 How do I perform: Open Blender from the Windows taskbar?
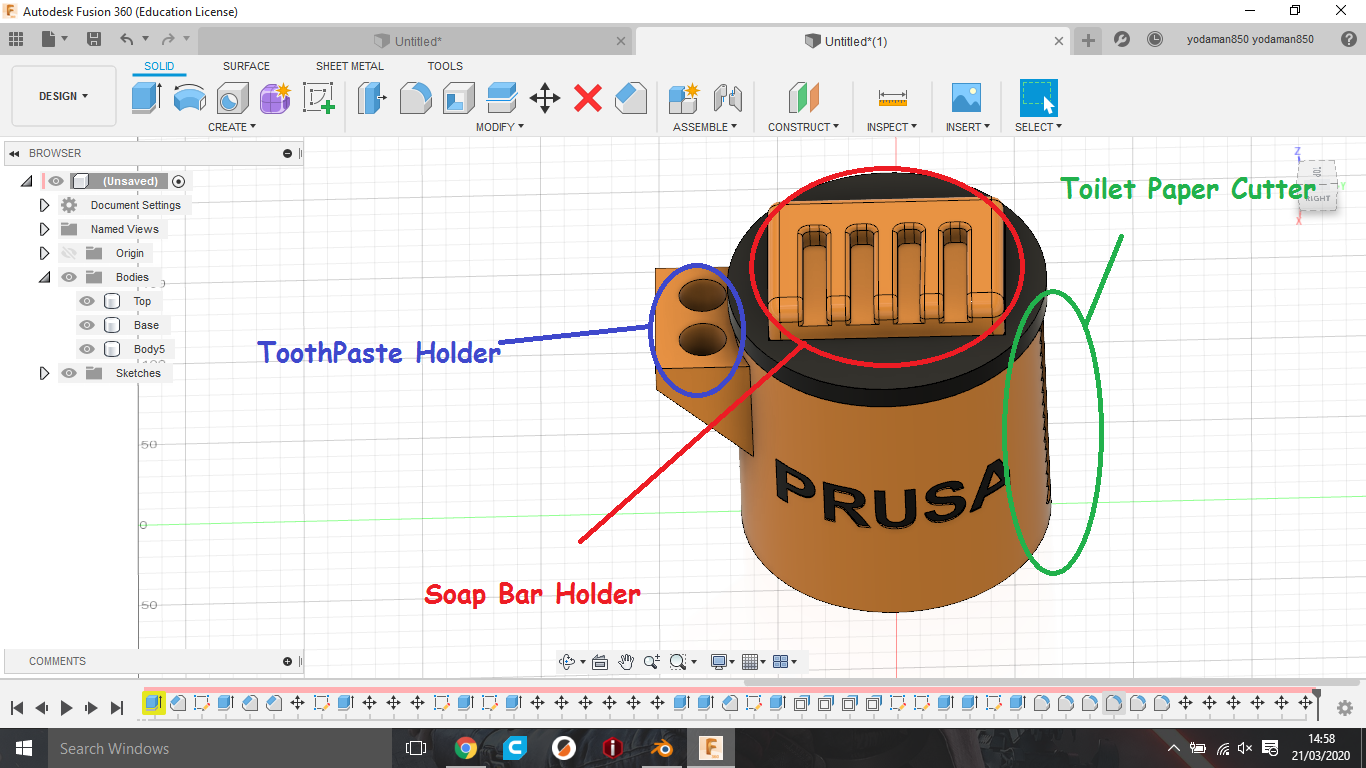[x=661, y=748]
